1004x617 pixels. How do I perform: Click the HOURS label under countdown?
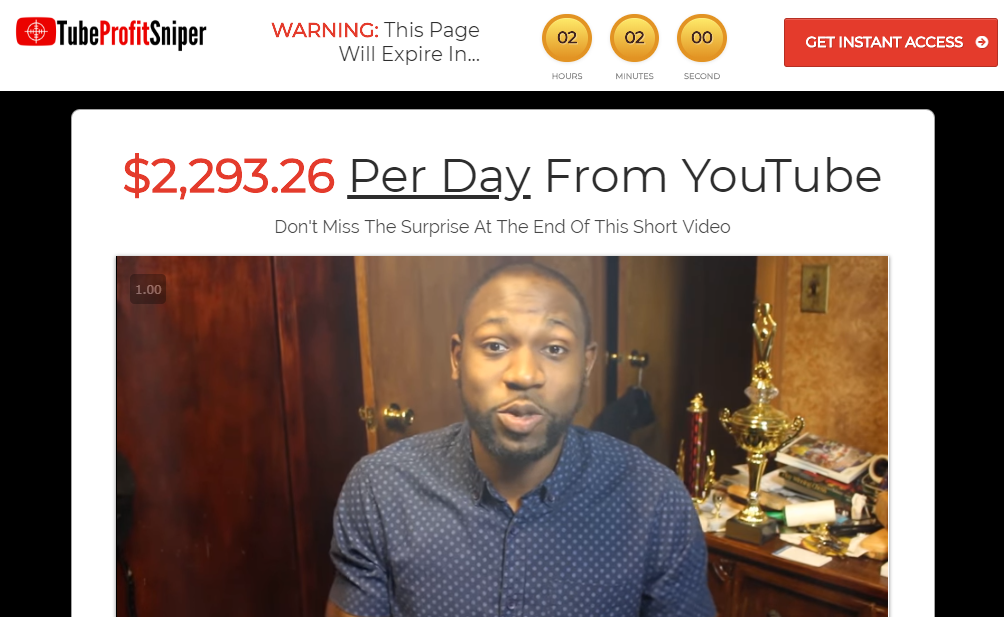click(567, 76)
